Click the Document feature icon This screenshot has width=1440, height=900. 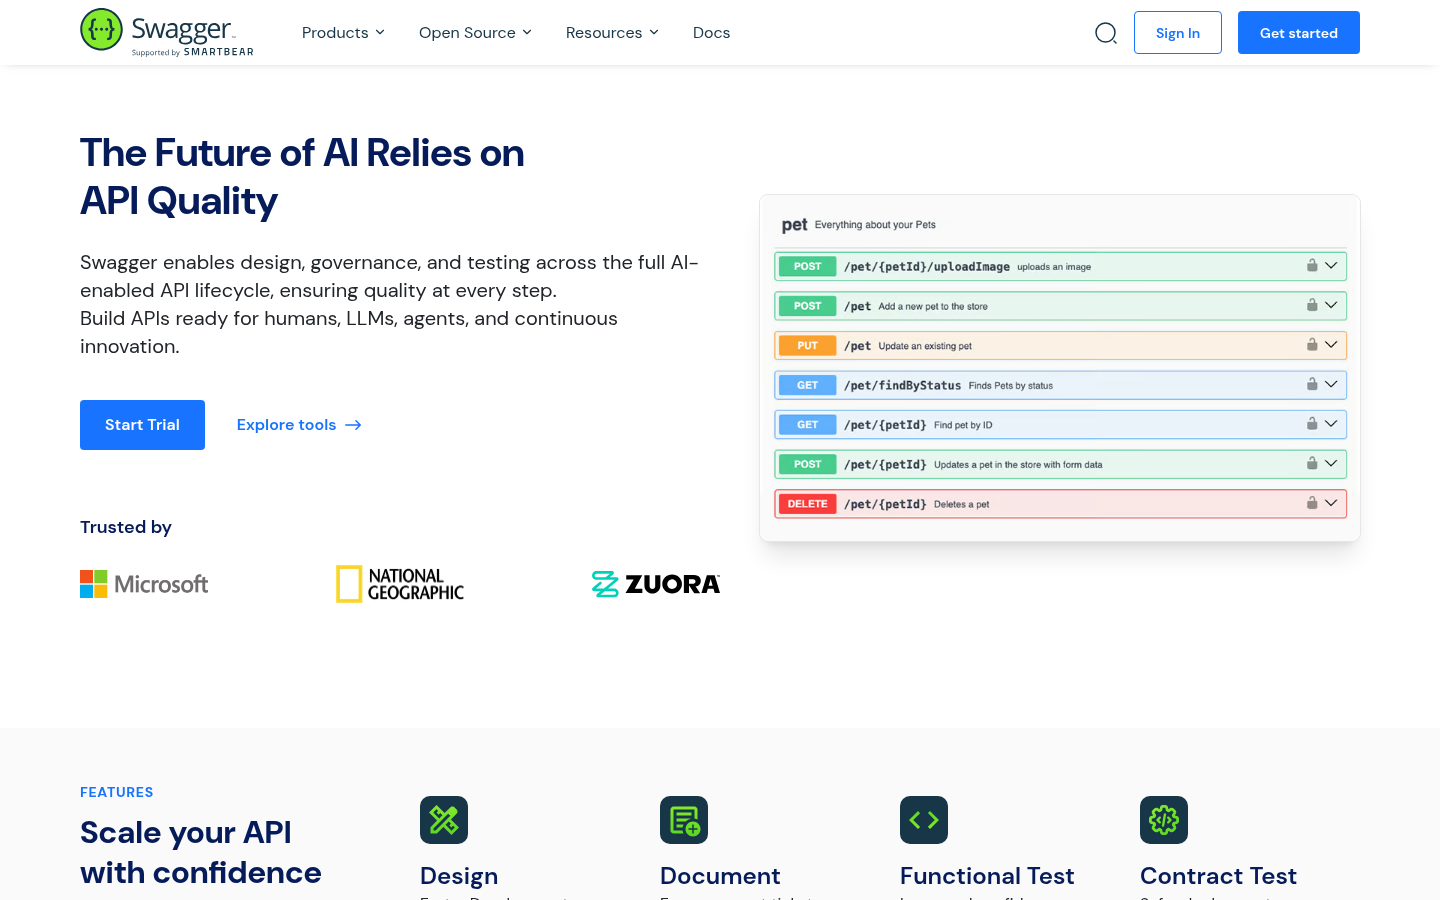[x=684, y=820]
